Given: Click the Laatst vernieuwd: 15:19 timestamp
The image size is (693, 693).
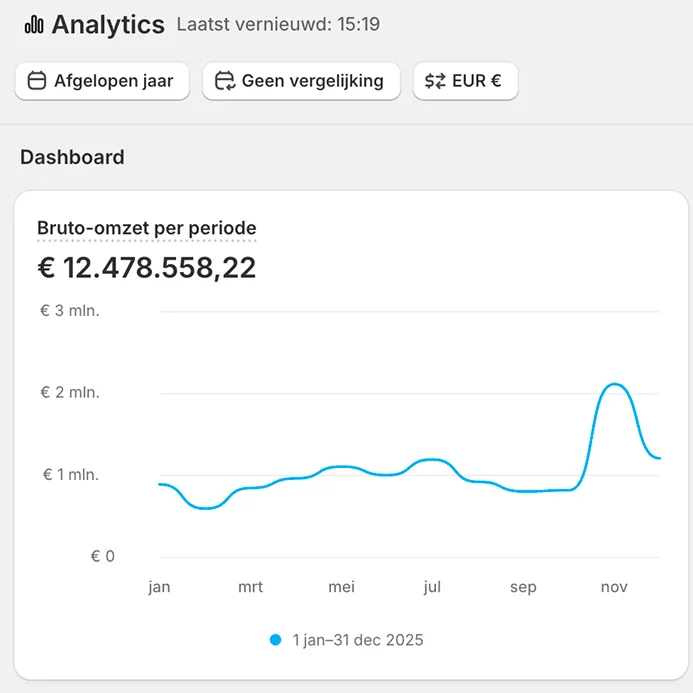Looking at the screenshot, I should click(x=278, y=24).
